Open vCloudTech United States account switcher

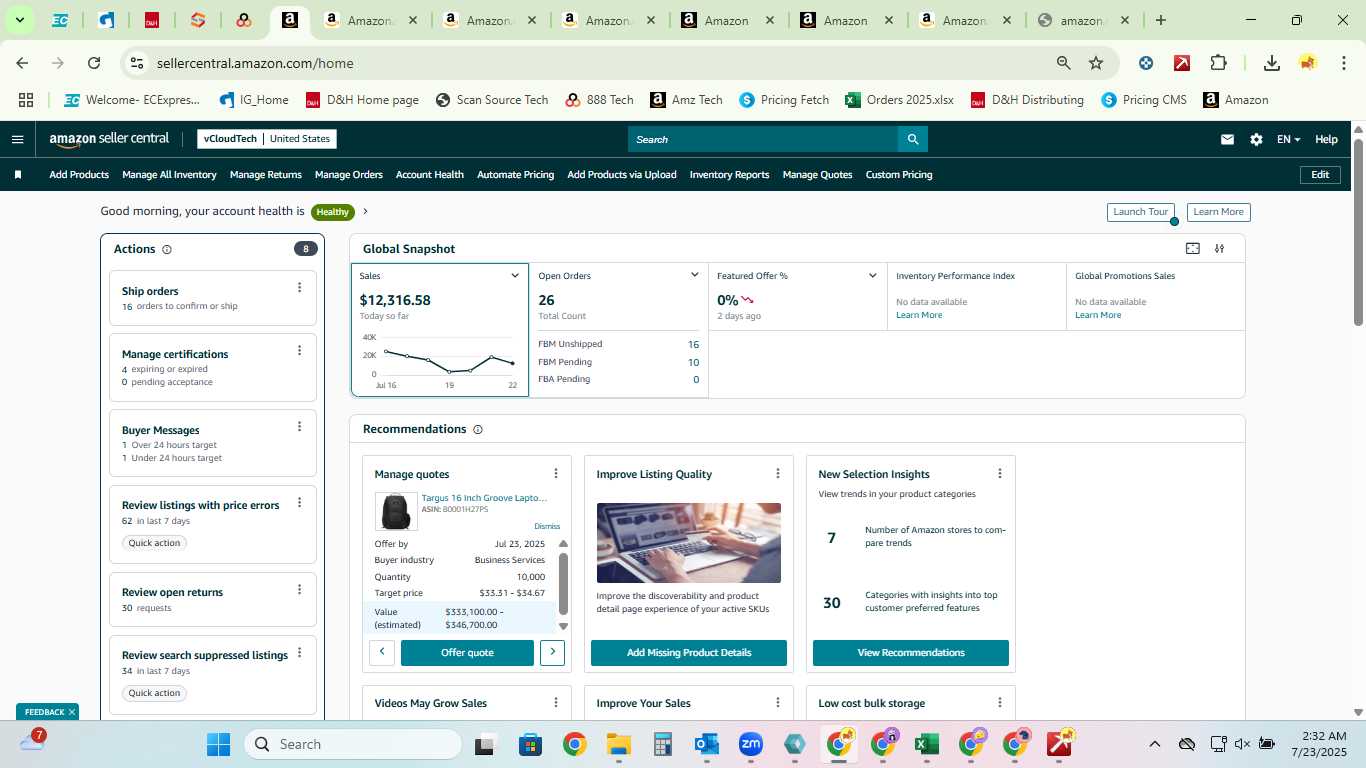pyautogui.click(x=267, y=139)
